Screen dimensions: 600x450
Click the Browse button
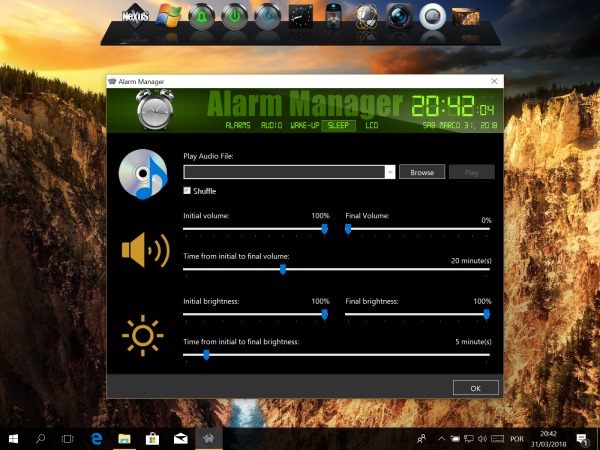coord(422,172)
